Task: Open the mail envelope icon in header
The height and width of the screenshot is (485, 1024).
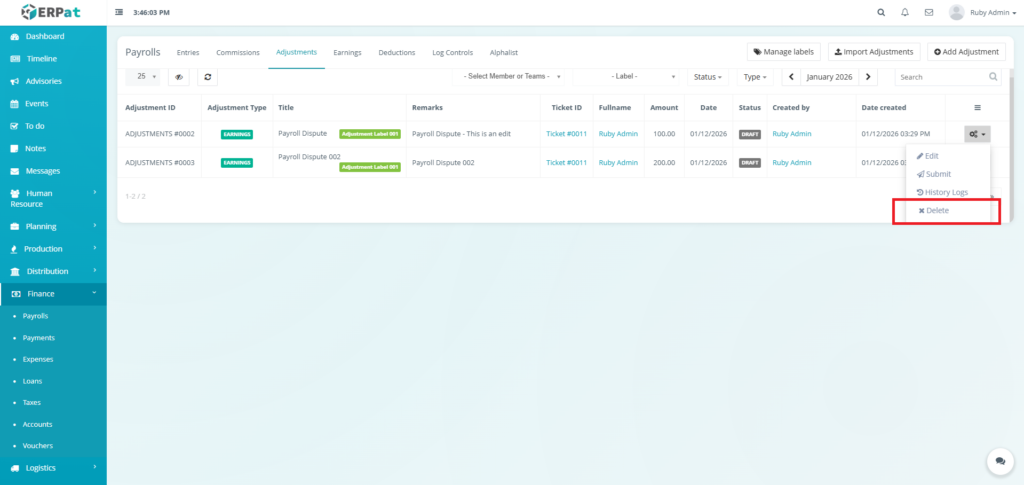Action: [929, 13]
